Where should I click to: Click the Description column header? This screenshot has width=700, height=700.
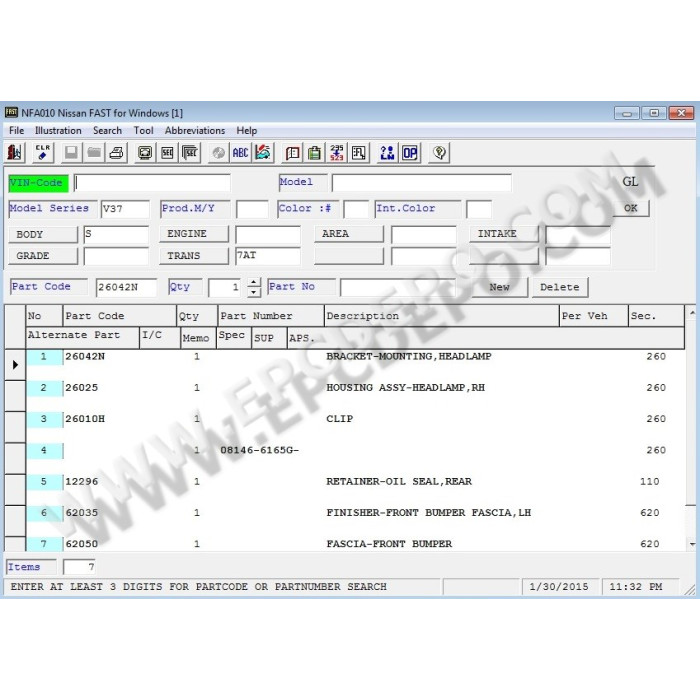point(442,316)
